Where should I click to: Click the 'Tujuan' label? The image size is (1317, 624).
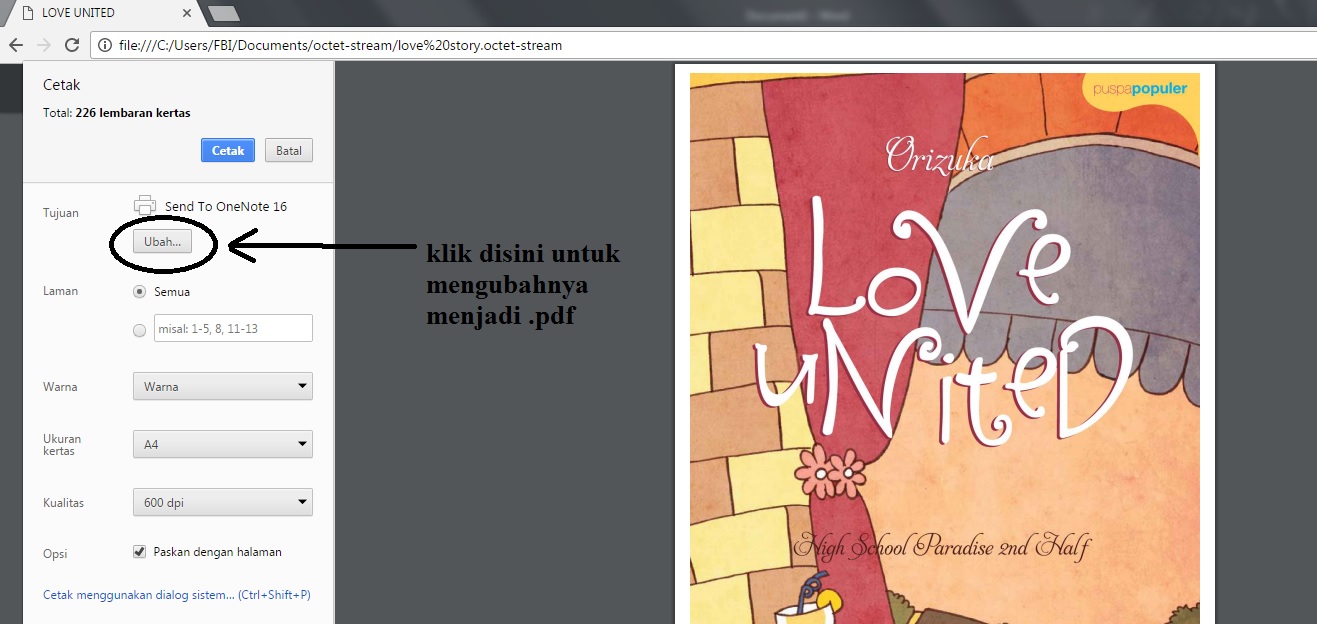pos(61,213)
